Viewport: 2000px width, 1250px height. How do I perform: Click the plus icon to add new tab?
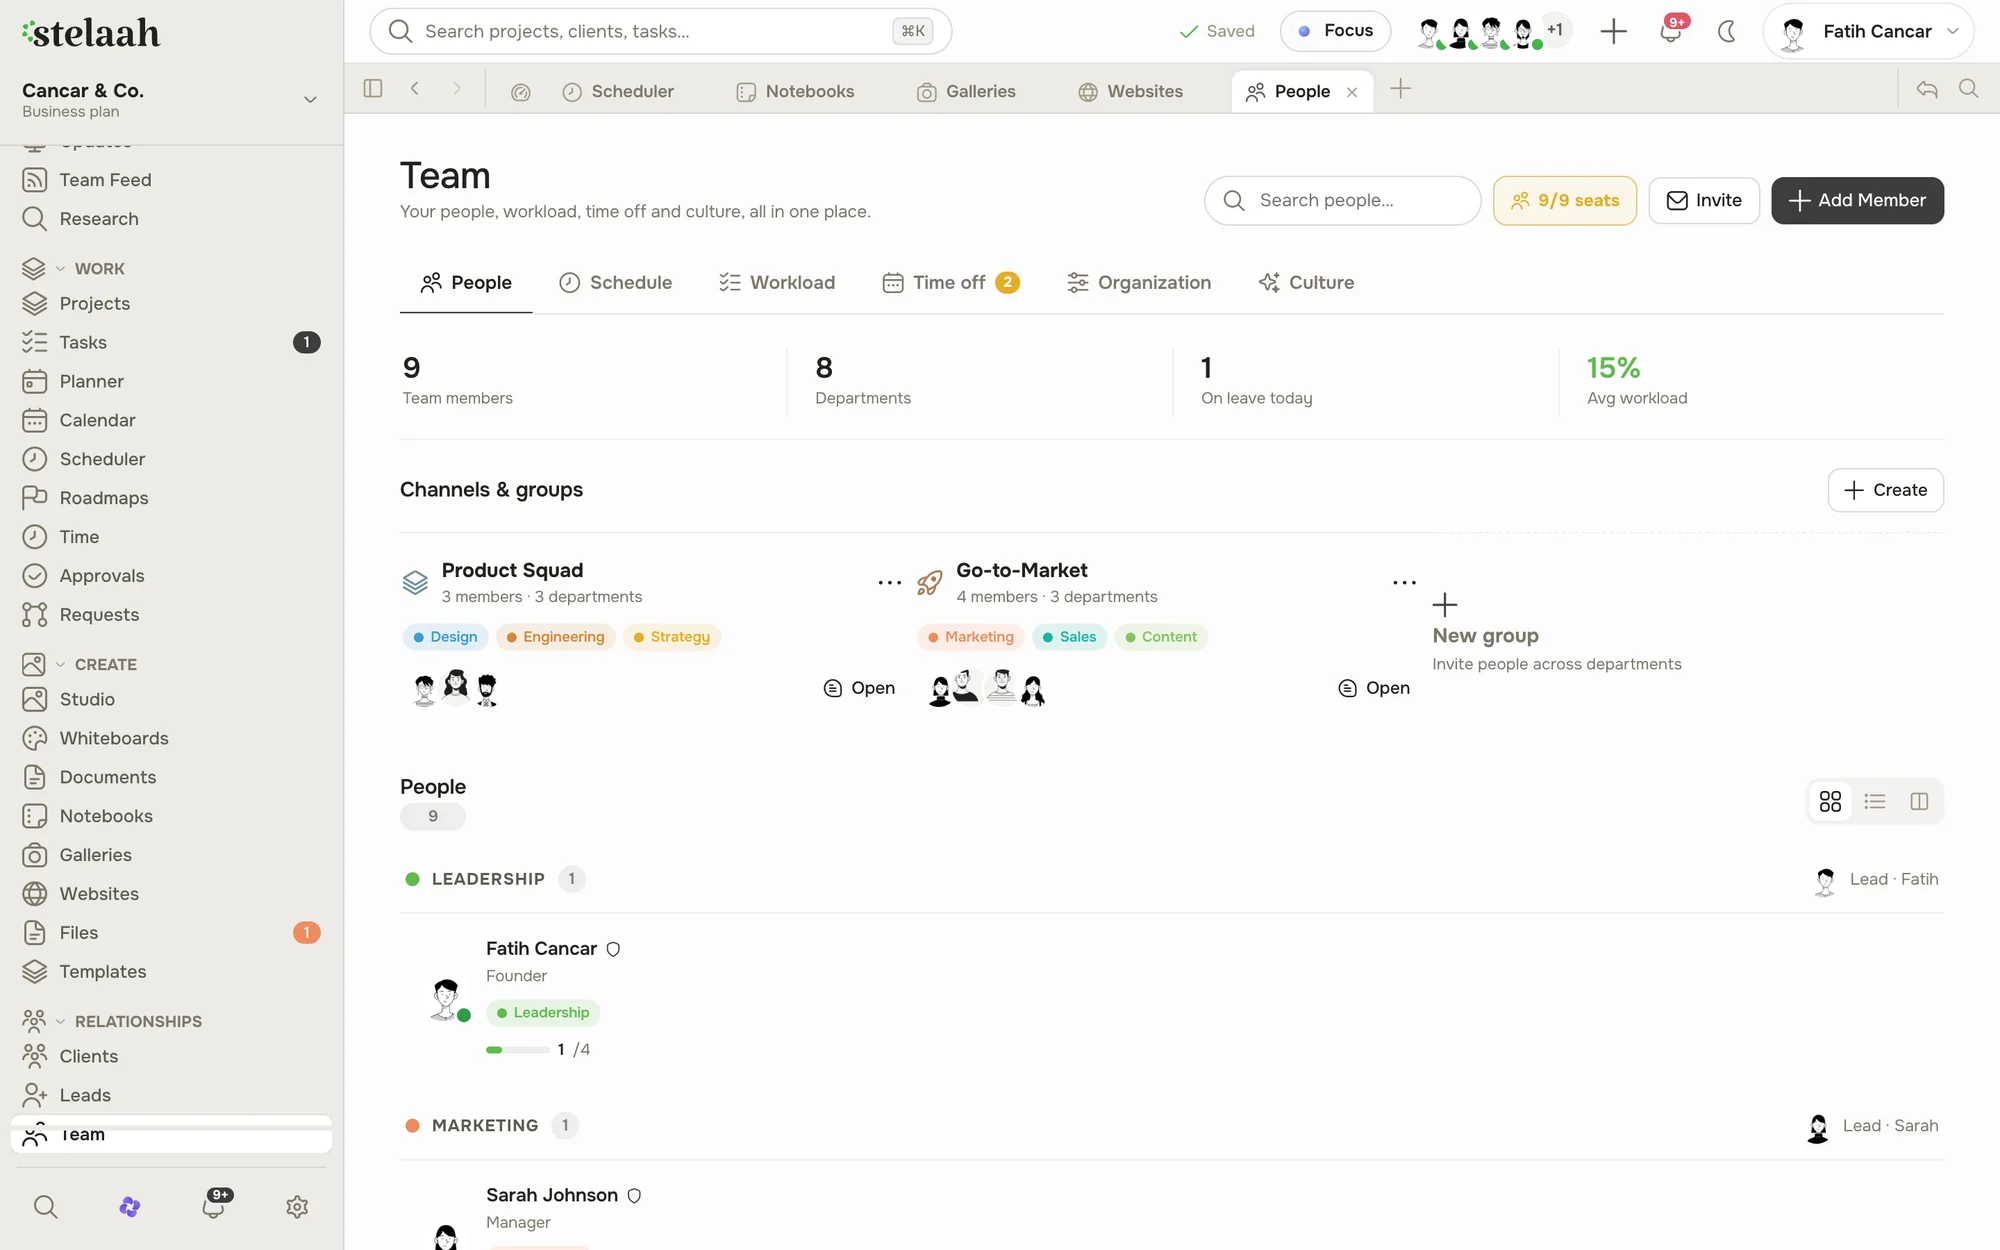[1401, 89]
